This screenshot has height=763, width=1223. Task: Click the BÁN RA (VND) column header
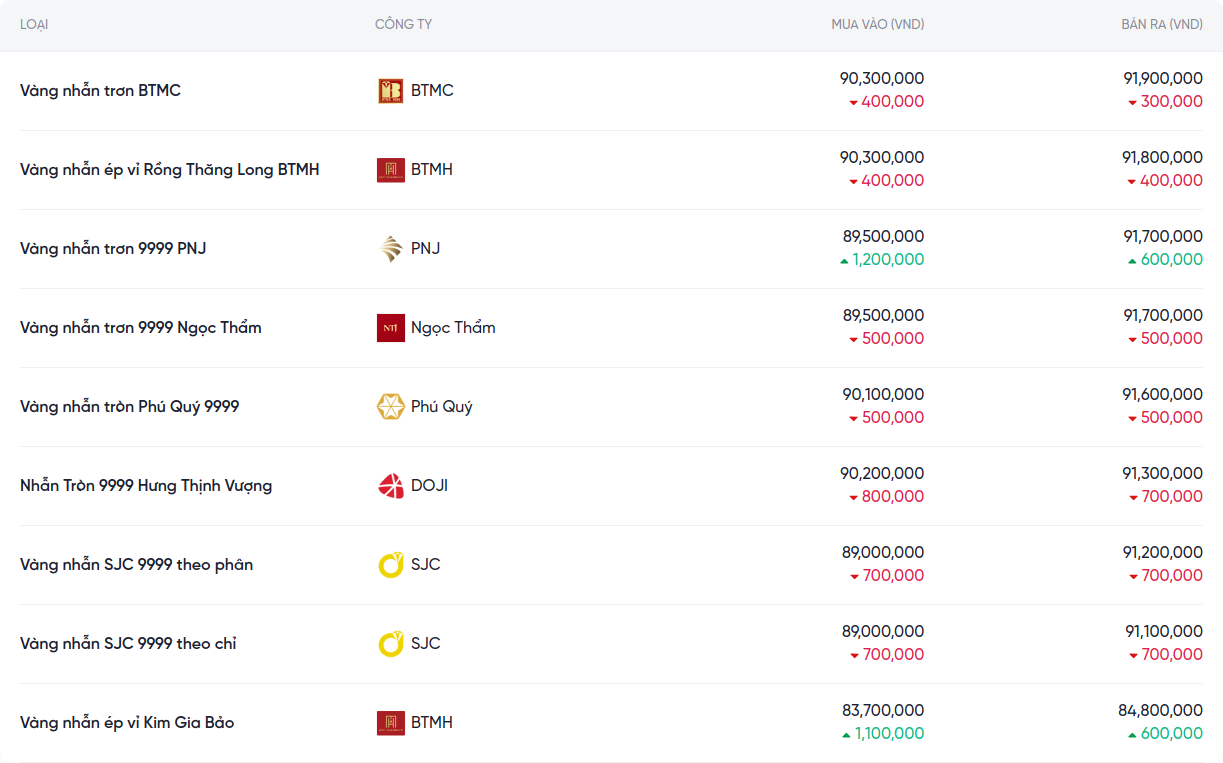coord(1161,24)
